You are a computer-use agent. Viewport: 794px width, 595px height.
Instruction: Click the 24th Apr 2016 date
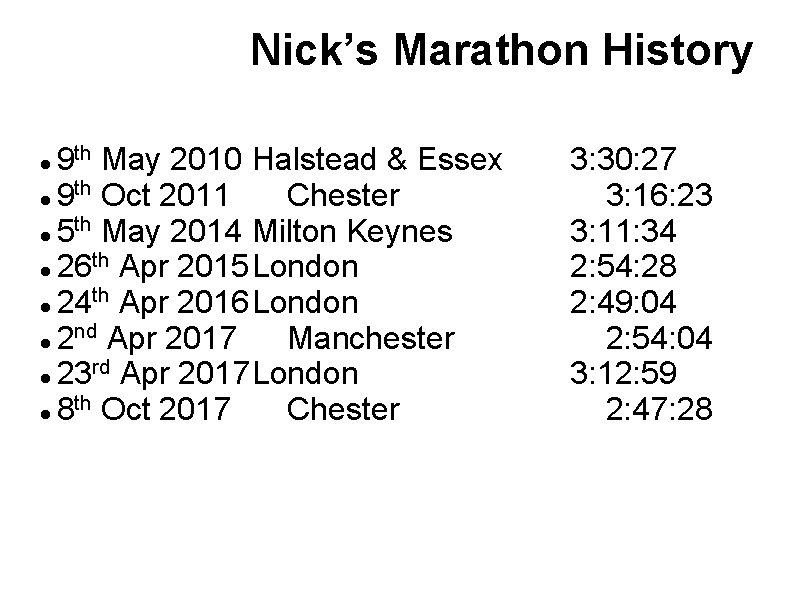tap(153, 302)
